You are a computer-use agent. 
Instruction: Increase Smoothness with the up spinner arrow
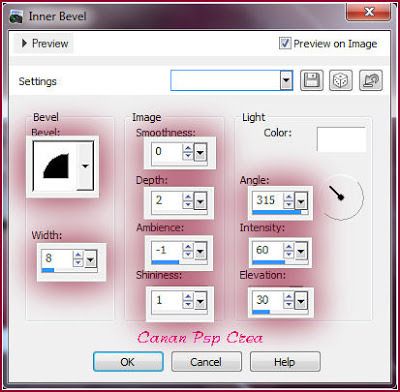188,148
